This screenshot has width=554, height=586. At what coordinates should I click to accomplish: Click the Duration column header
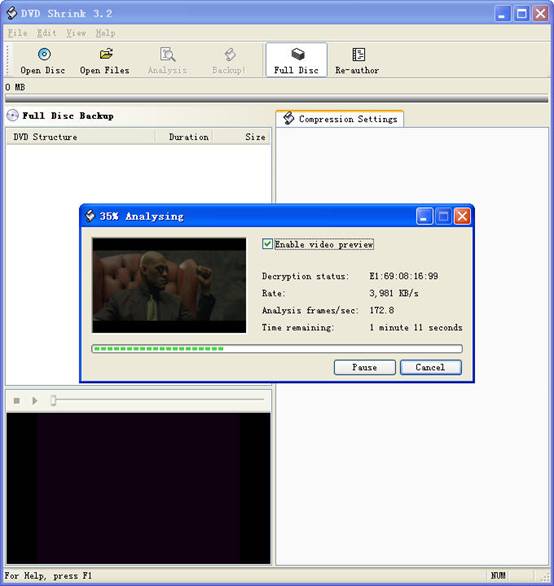tap(185, 137)
